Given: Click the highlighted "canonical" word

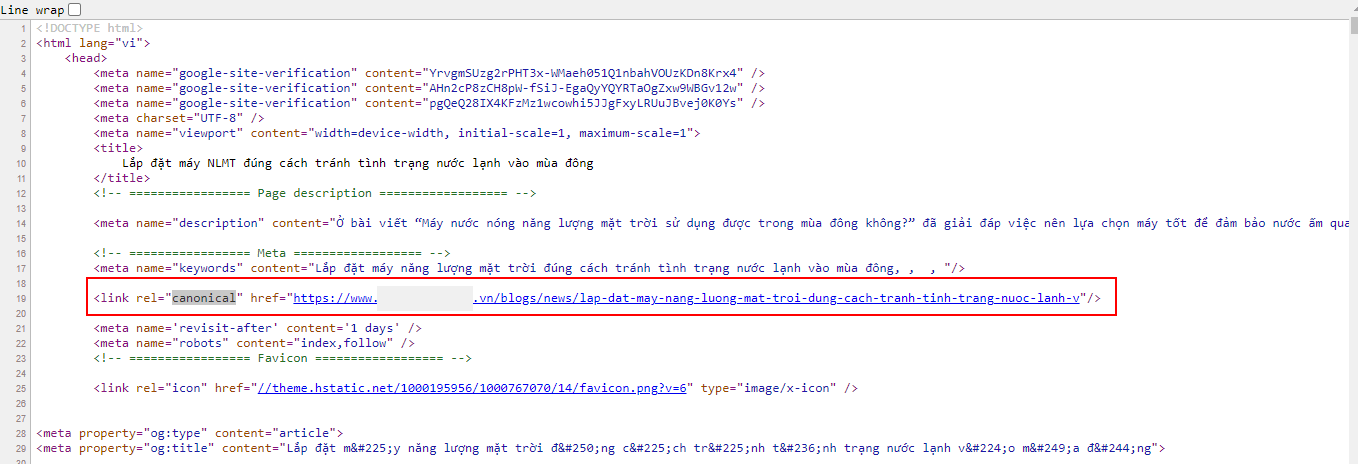Looking at the screenshot, I should click(x=204, y=298).
